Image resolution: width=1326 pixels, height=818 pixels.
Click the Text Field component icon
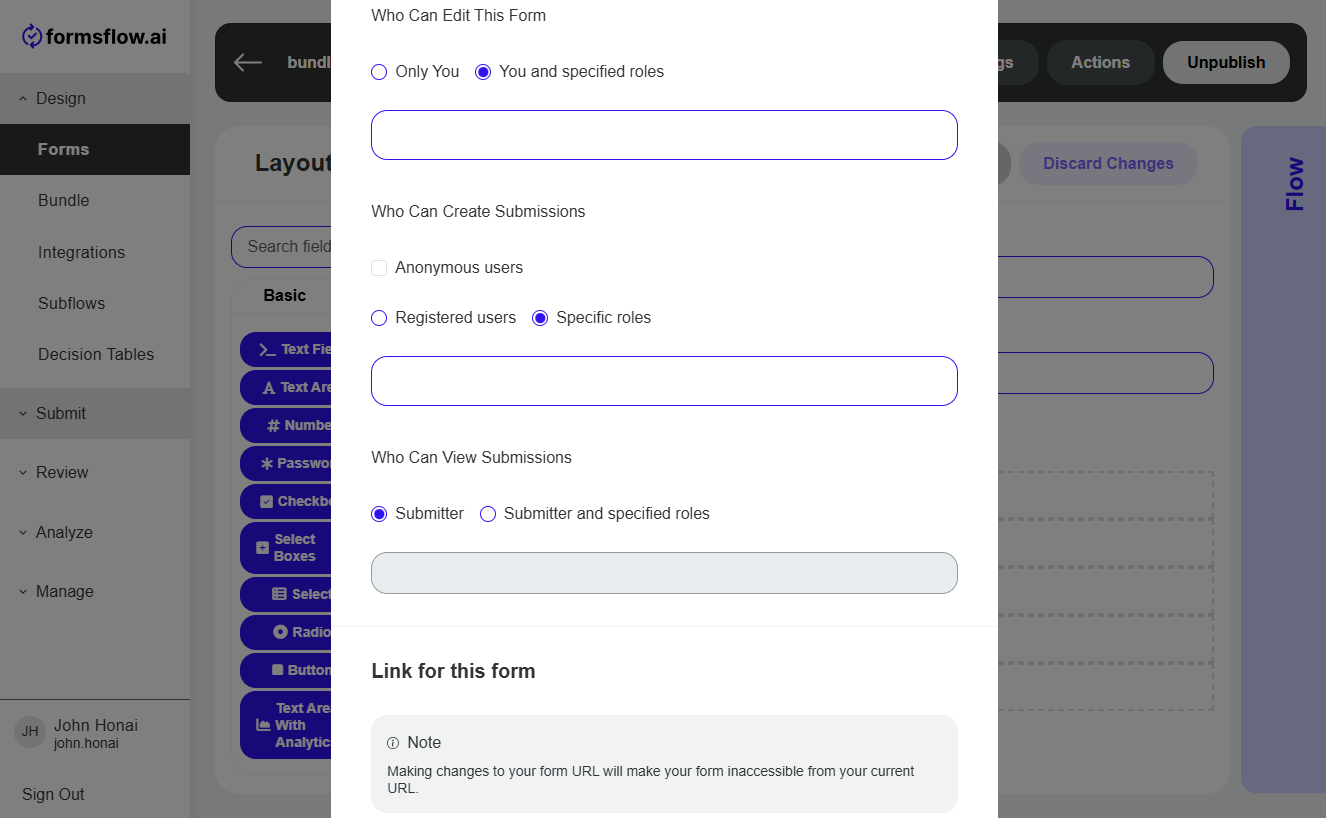tap(267, 349)
